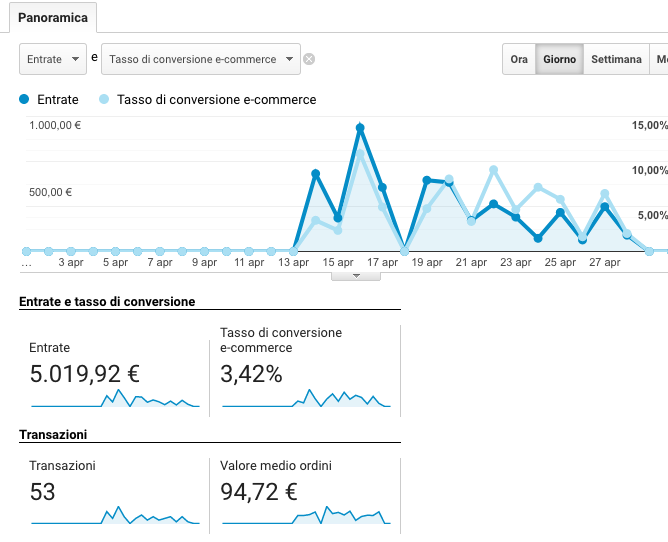668x542 pixels.
Task: Click the Tasso di conversione sparkline
Action: point(306,399)
